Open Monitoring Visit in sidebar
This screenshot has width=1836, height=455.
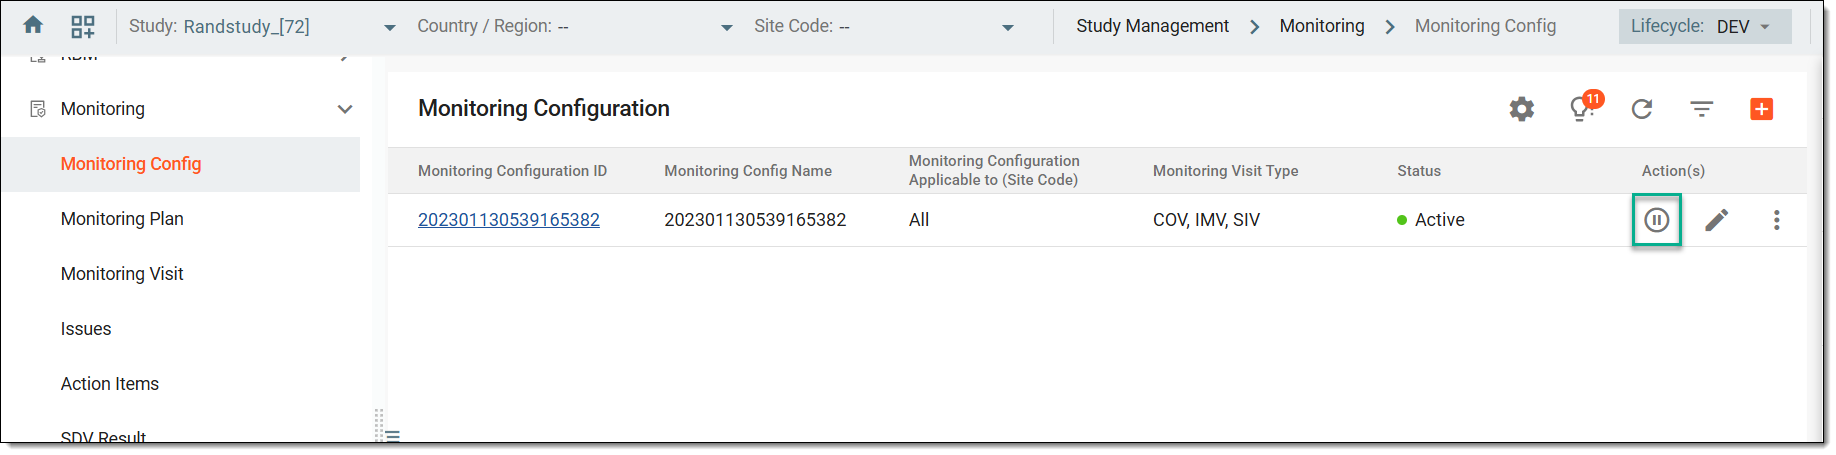[x=122, y=274]
